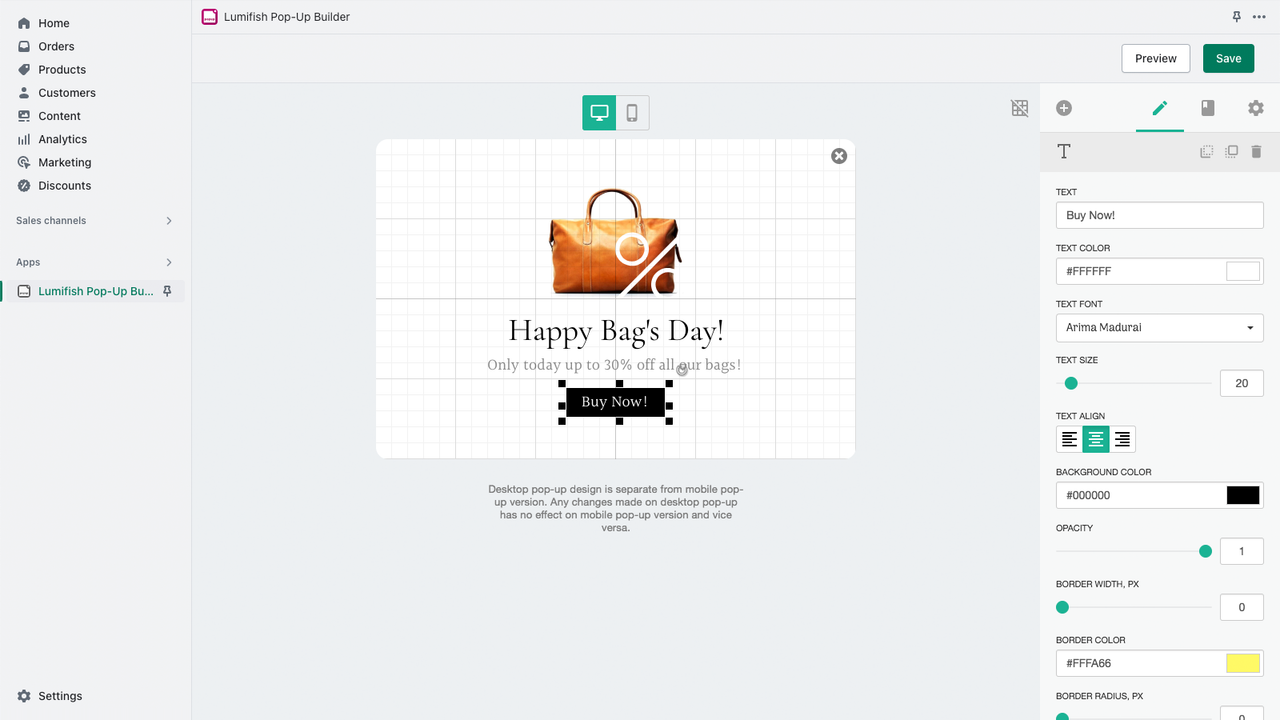Click the percent sign graphic on bag
The height and width of the screenshot is (720, 1280).
(650, 266)
